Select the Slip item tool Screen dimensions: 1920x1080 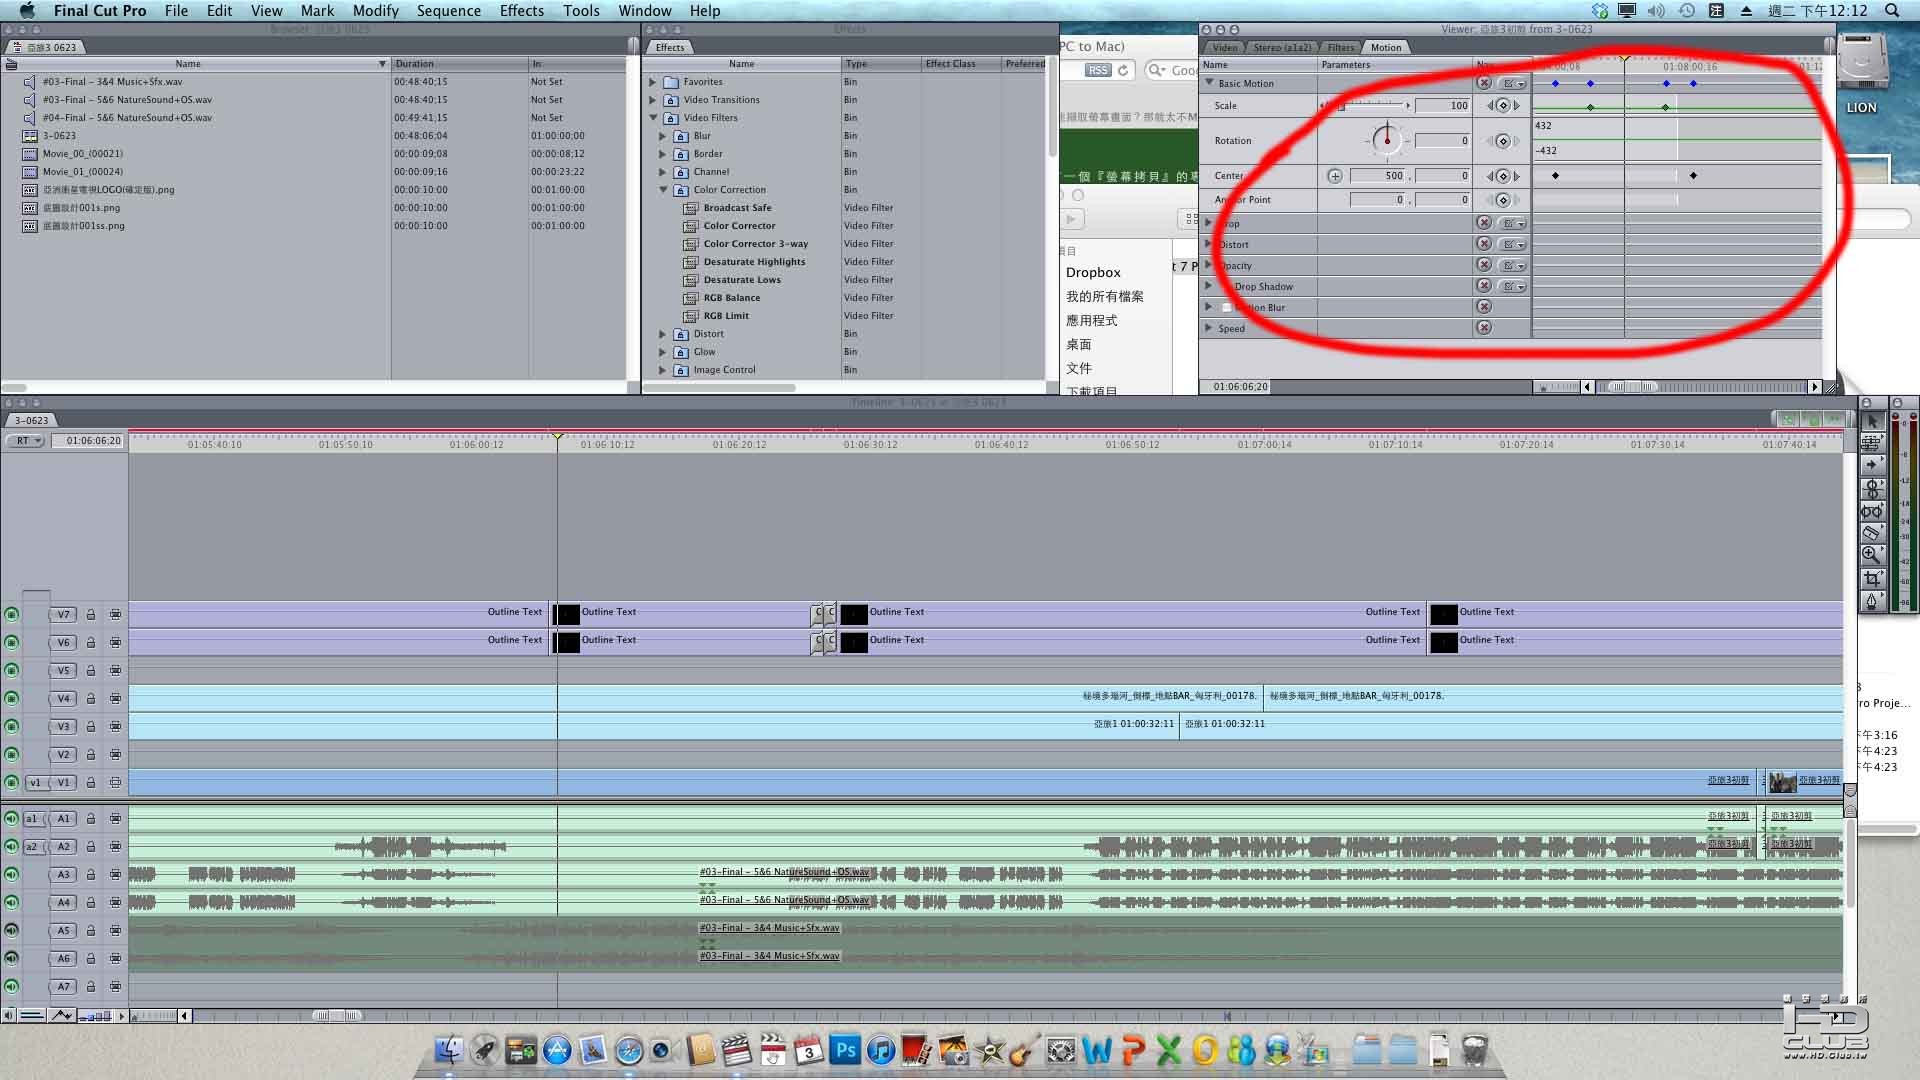point(1872,511)
